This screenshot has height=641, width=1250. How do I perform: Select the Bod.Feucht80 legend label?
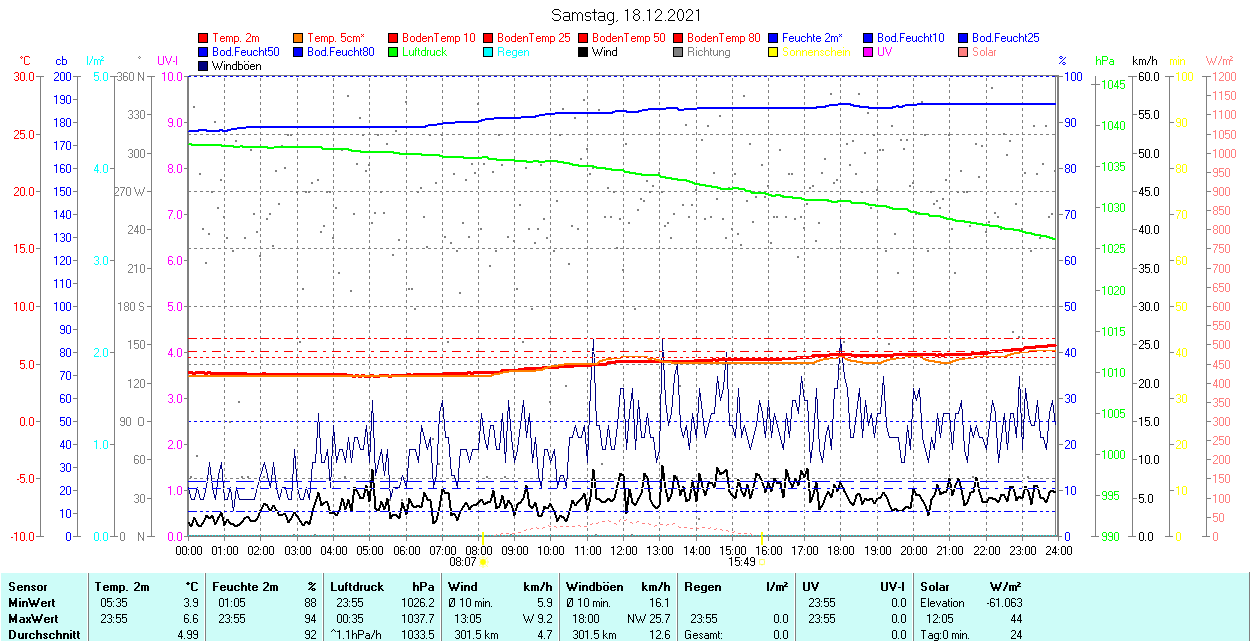point(340,52)
